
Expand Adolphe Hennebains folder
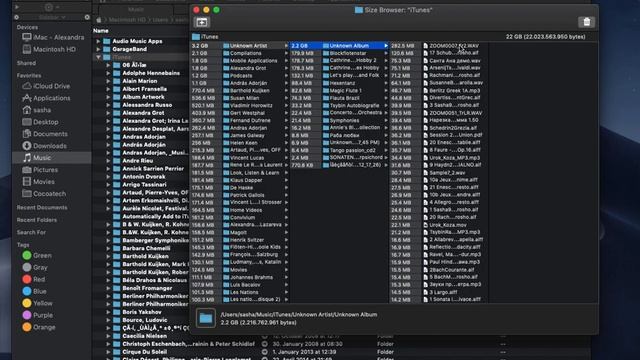108,73
